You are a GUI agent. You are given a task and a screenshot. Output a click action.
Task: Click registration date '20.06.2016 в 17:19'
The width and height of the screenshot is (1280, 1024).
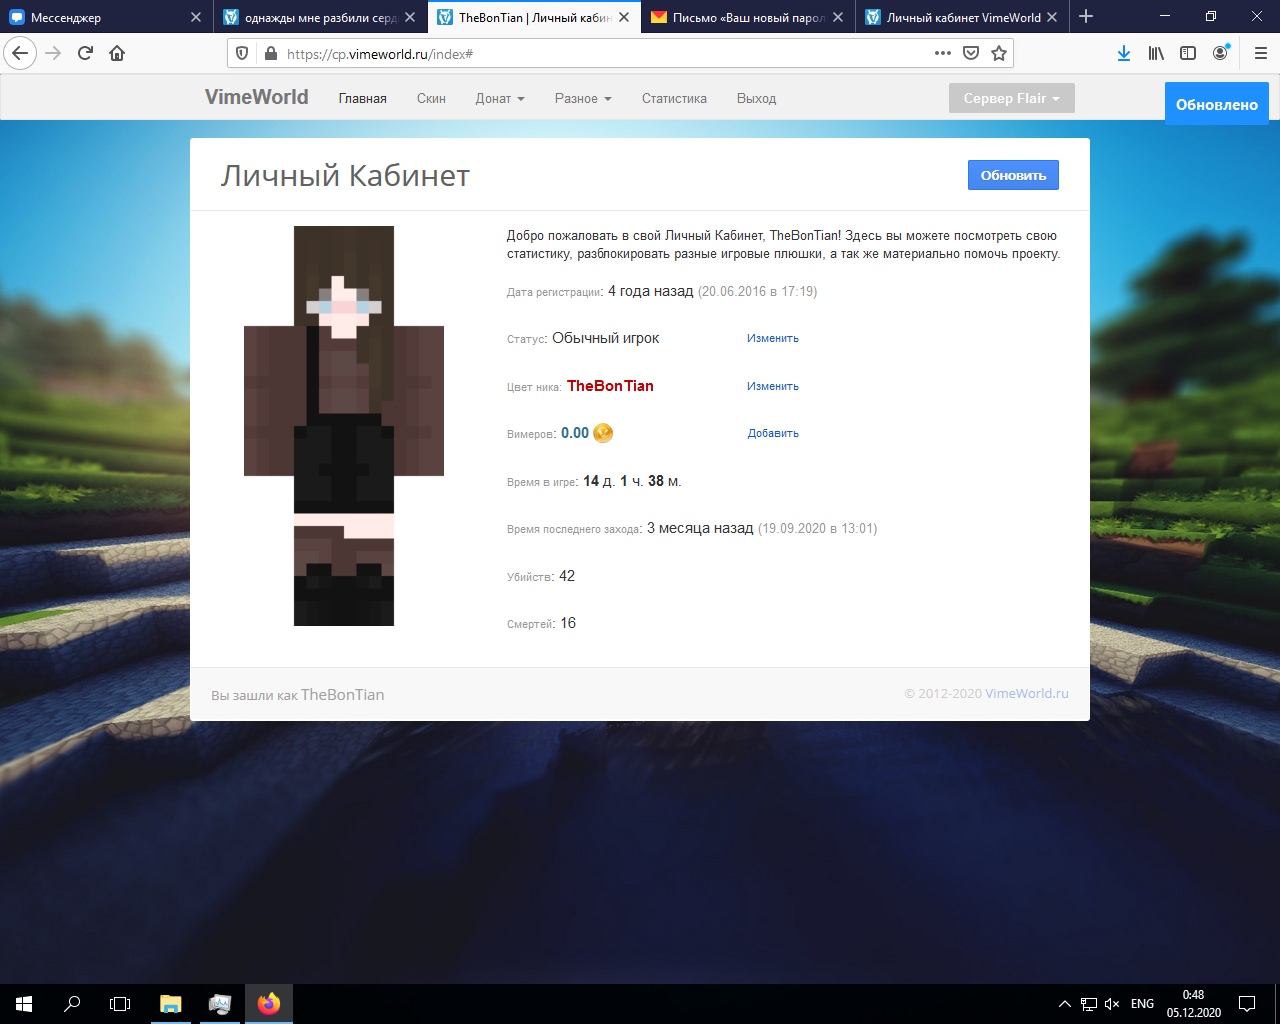pyautogui.click(x=757, y=292)
